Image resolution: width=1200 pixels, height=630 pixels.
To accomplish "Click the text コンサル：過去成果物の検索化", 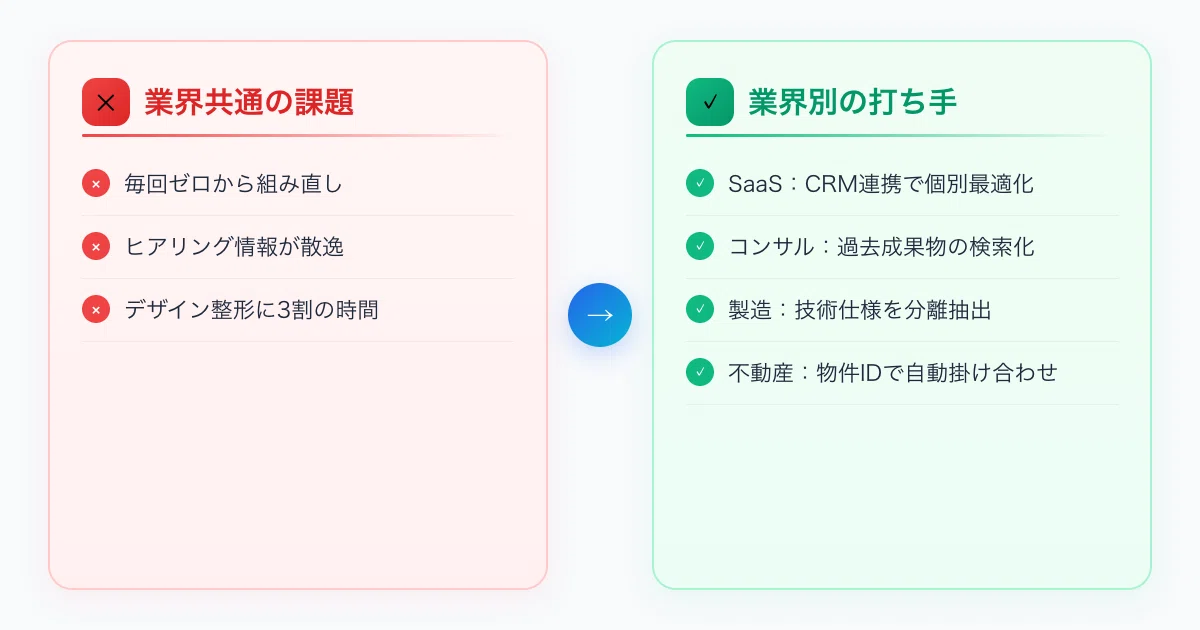I will click(881, 247).
